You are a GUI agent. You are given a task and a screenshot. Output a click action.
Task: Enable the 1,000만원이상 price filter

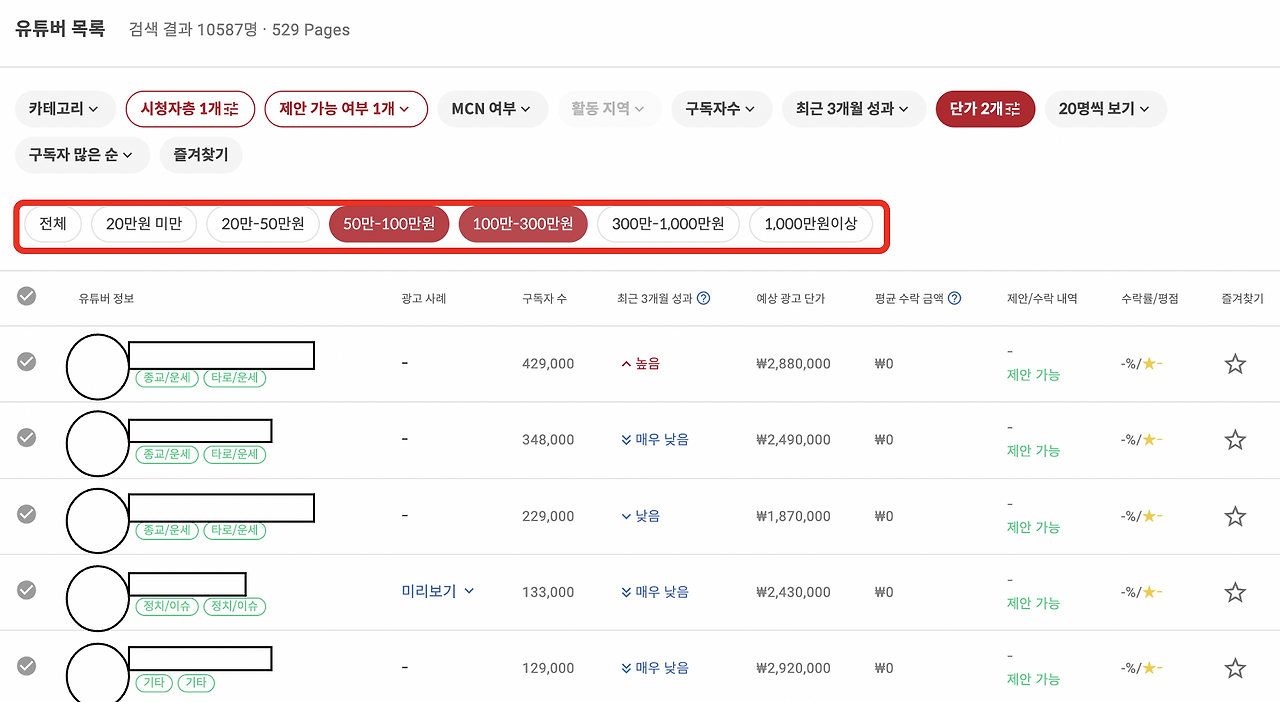point(812,224)
